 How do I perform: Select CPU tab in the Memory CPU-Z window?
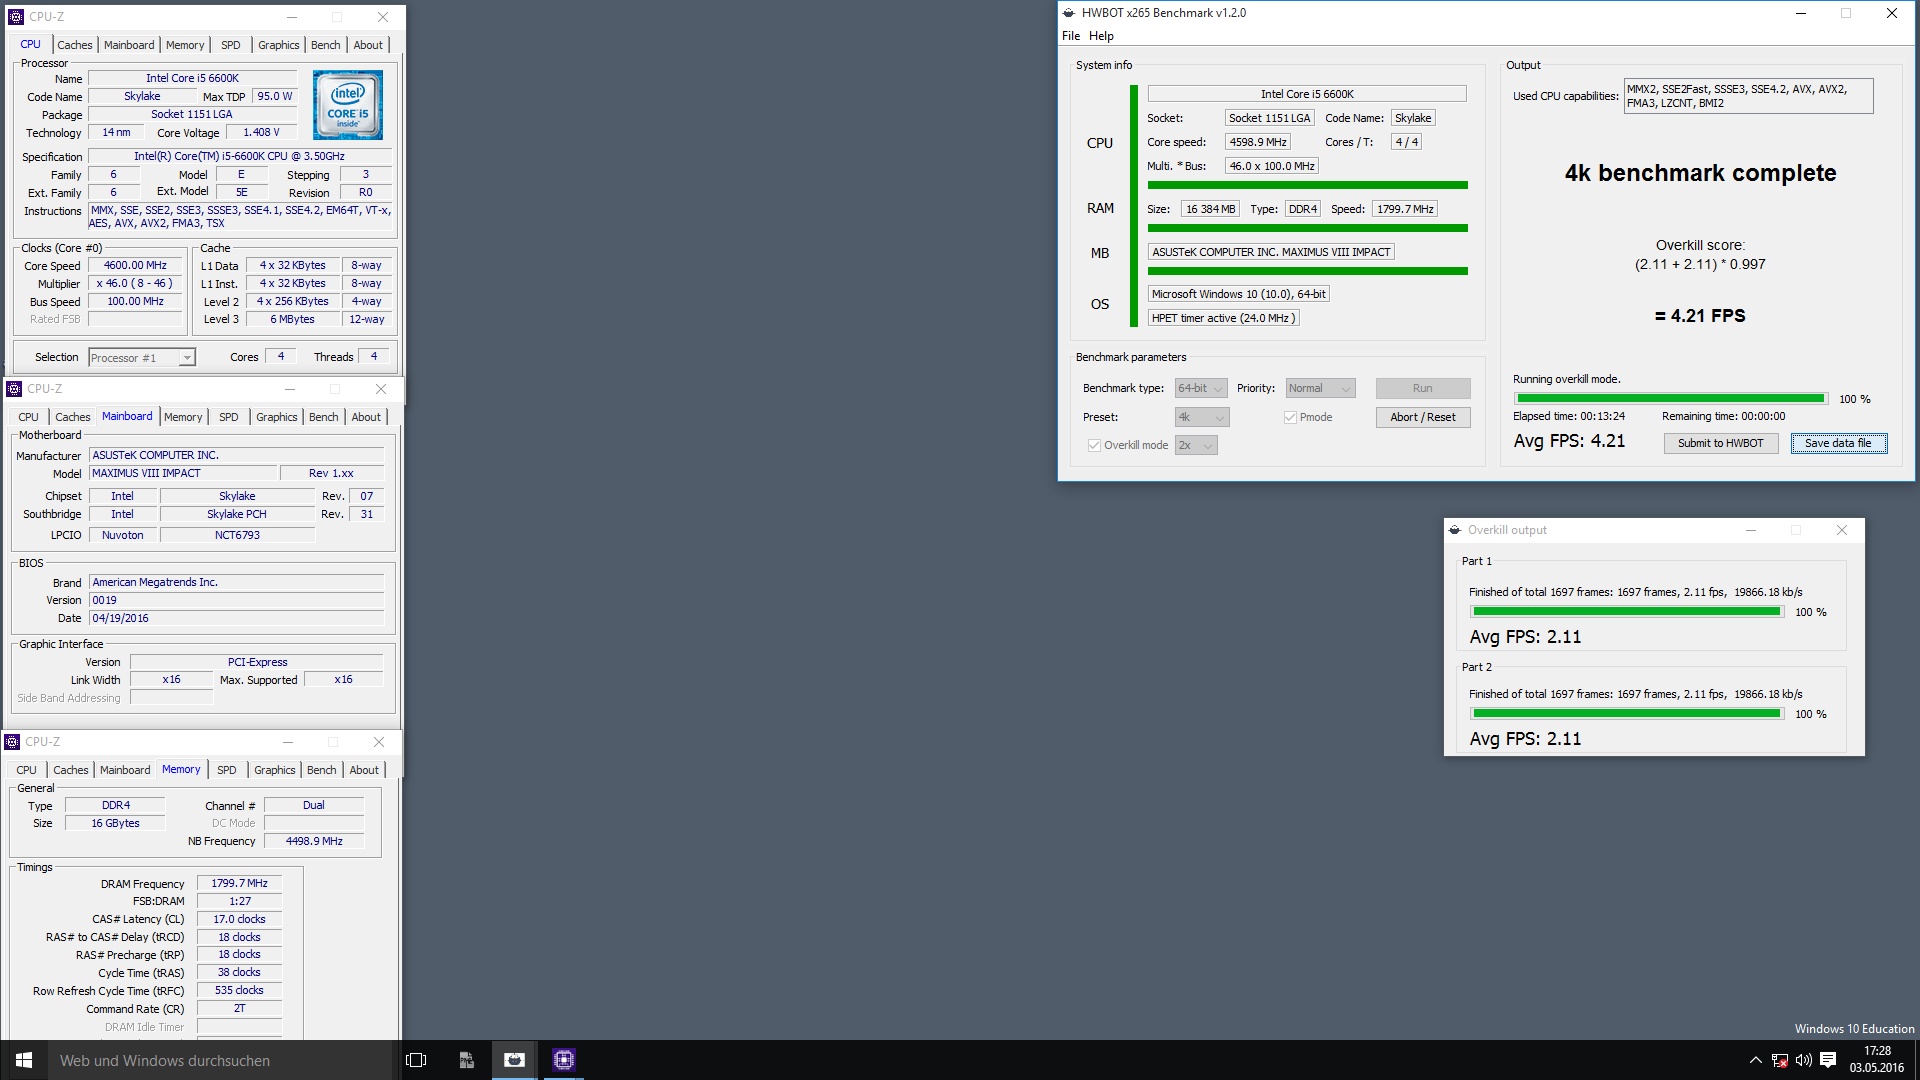coord(27,771)
